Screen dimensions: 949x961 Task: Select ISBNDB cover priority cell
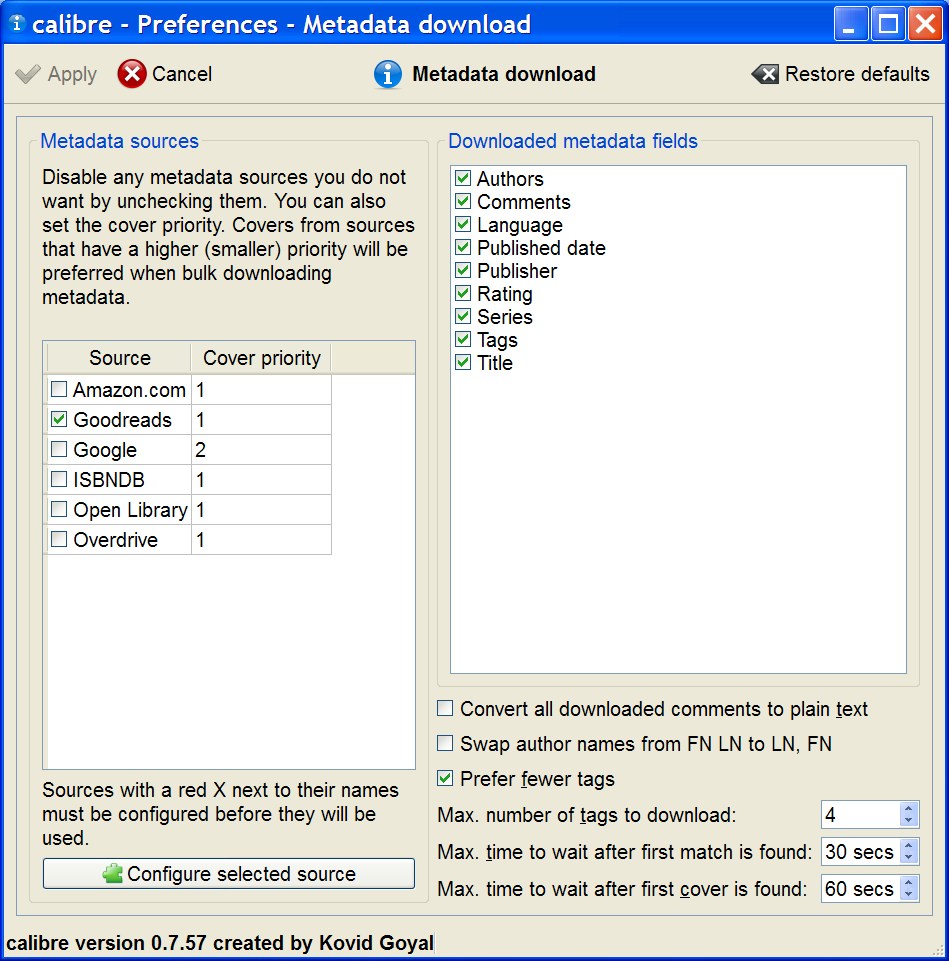tap(262, 479)
